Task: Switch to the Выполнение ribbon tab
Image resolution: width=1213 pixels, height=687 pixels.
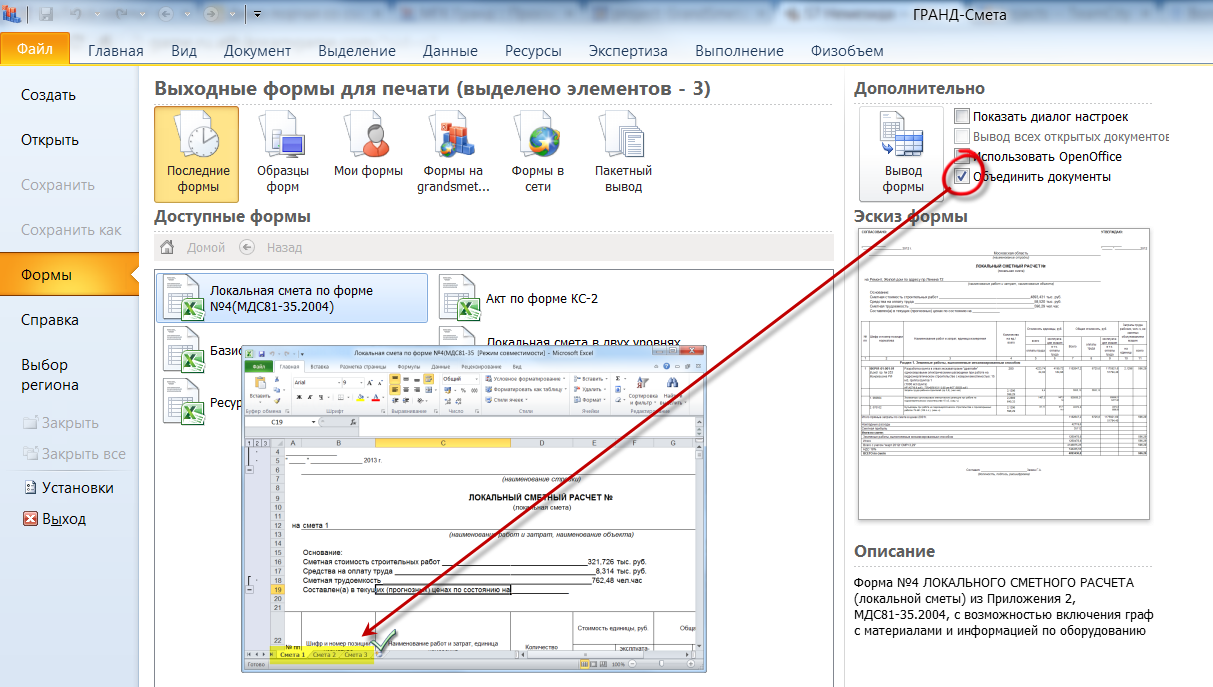Action: coord(739,51)
